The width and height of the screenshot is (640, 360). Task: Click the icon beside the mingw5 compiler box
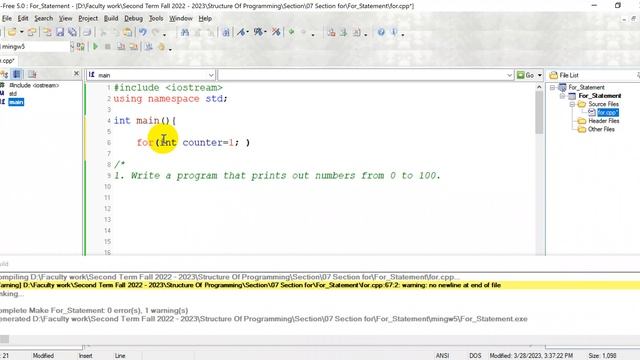pyautogui.click(x=81, y=47)
